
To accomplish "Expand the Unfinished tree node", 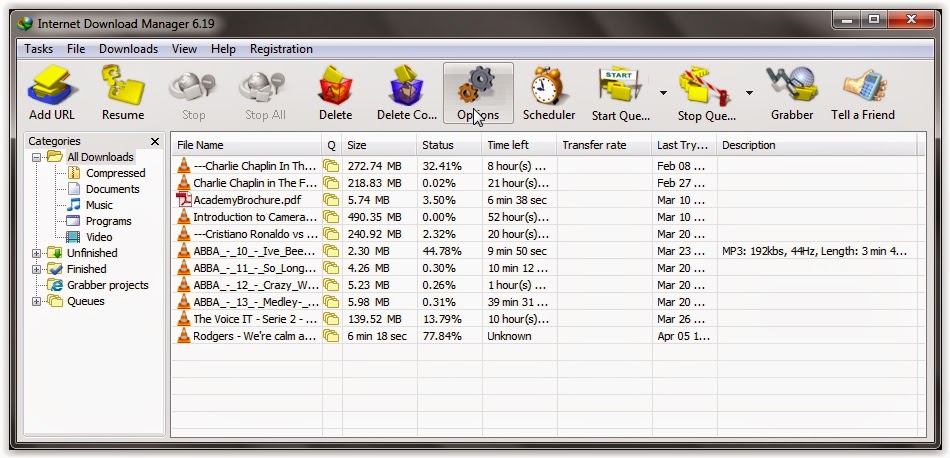I will point(36,253).
